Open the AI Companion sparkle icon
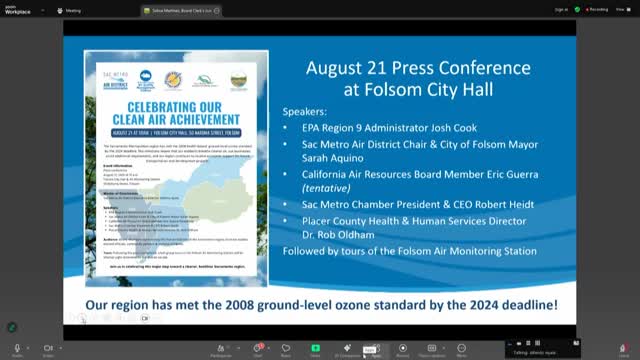 click(x=347, y=348)
